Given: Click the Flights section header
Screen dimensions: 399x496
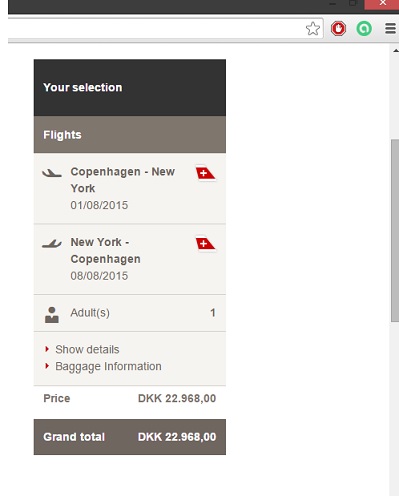Looking at the screenshot, I should pyautogui.click(x=130, y=135).
